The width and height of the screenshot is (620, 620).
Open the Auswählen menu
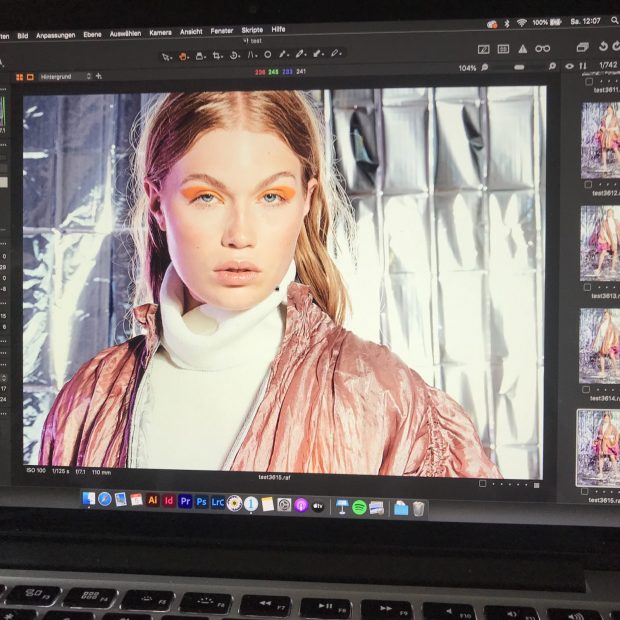[125, 34]
